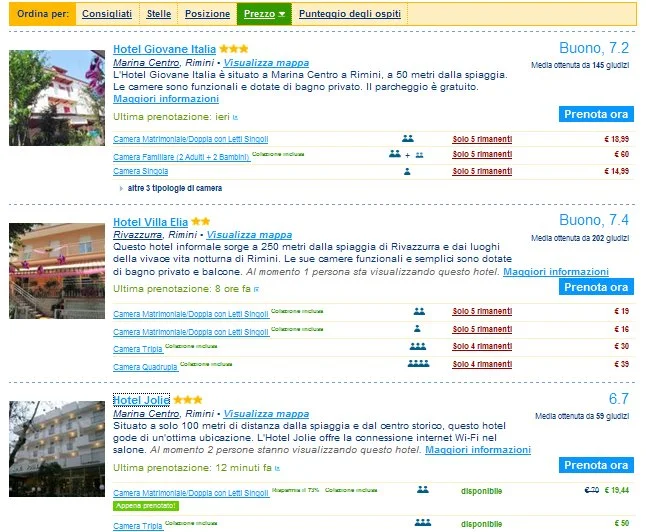The image size is (646, 532).
Task: Open Camera Quadrupla at Villa Elia
Action: 145,367
